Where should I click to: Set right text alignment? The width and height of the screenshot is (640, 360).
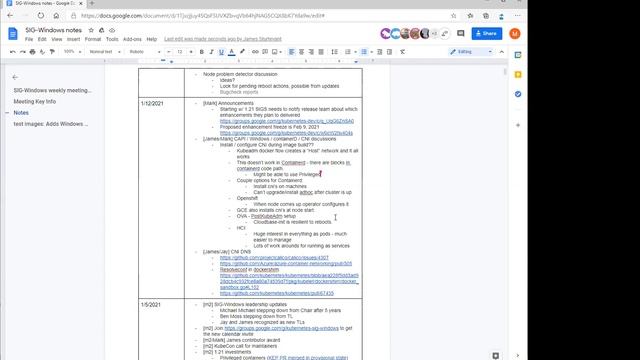(311, 52)
